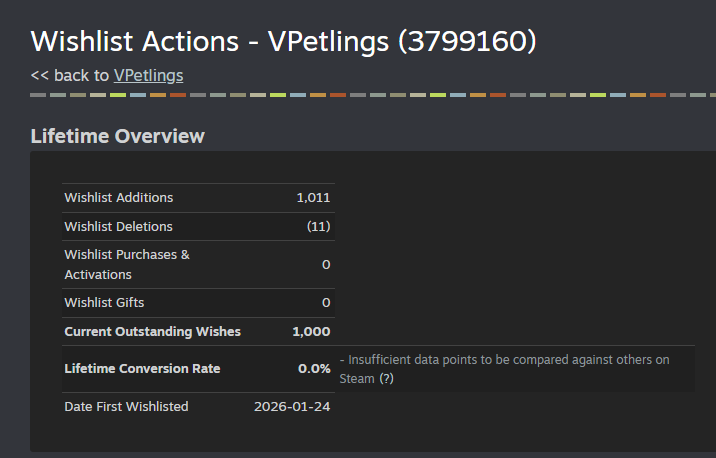Click the (?) help link after Steam

(386, 379)
